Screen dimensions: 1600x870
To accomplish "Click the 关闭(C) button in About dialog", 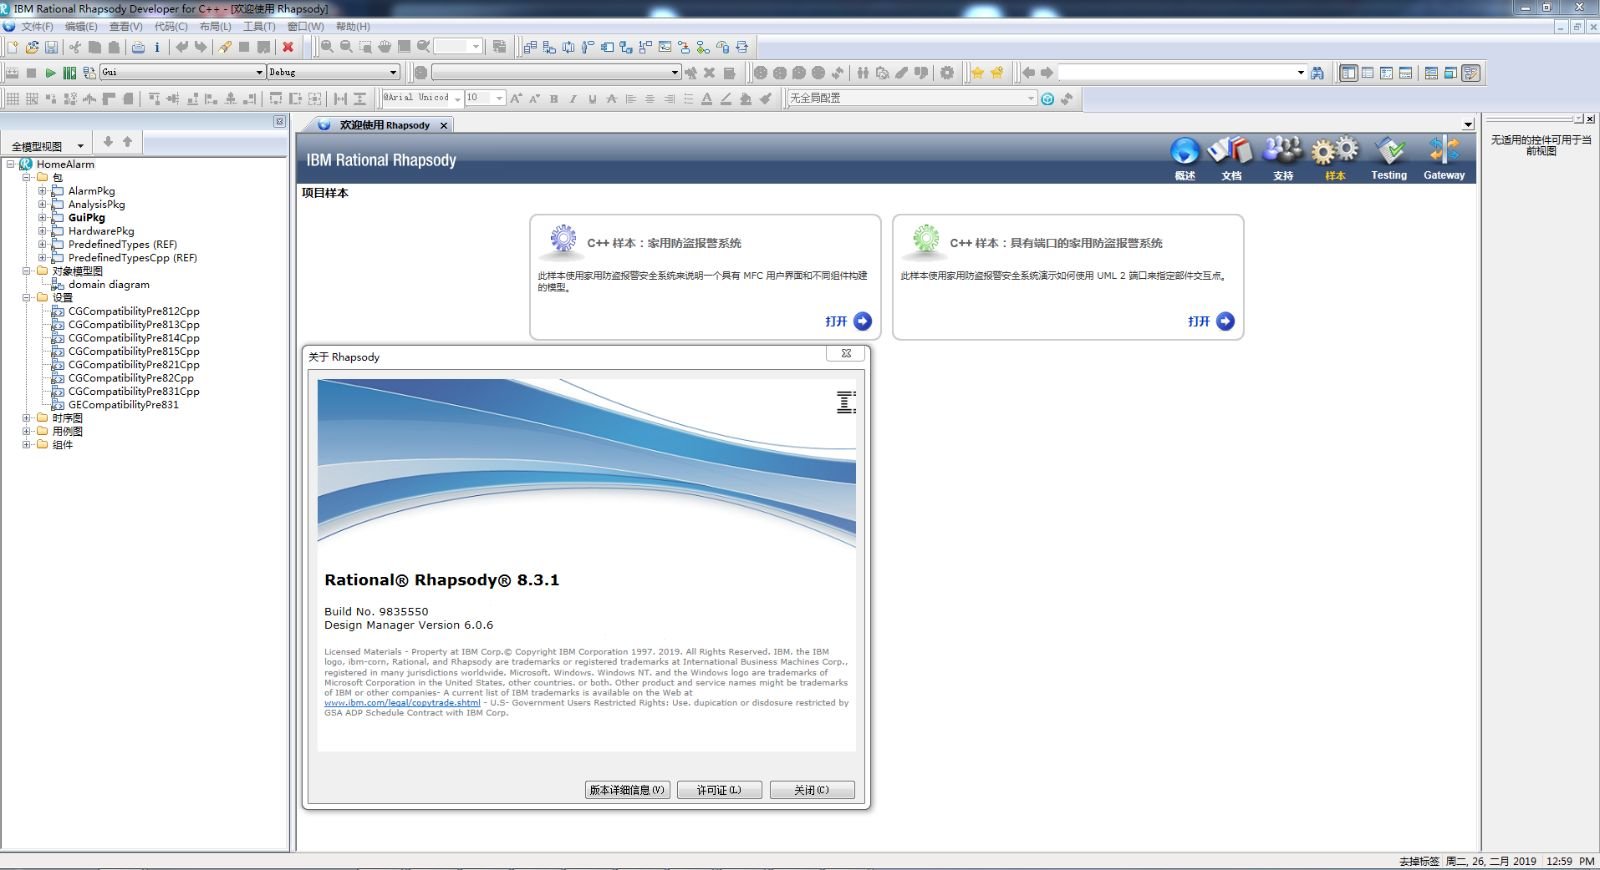I will (x=812, y=790).
